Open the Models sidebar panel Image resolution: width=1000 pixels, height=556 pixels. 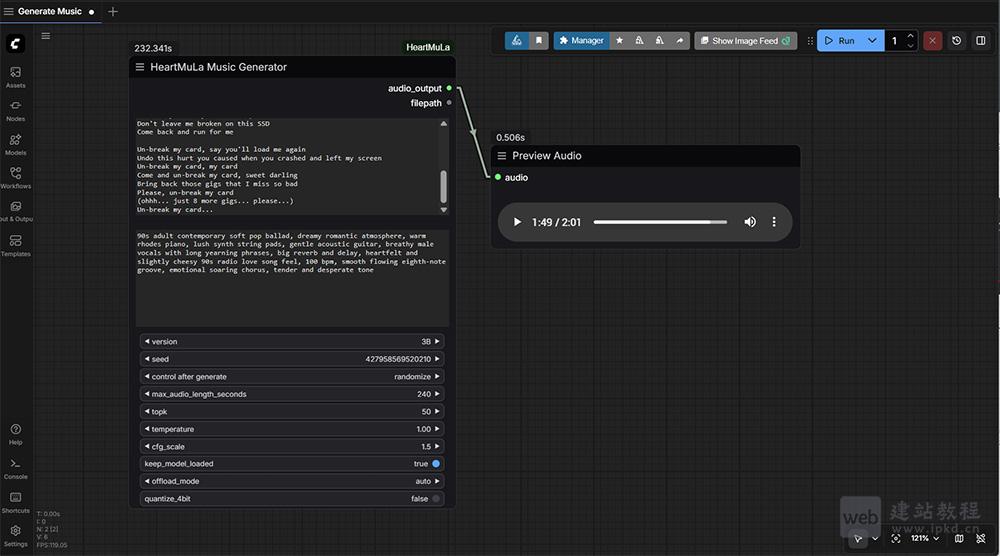point(16,144)
